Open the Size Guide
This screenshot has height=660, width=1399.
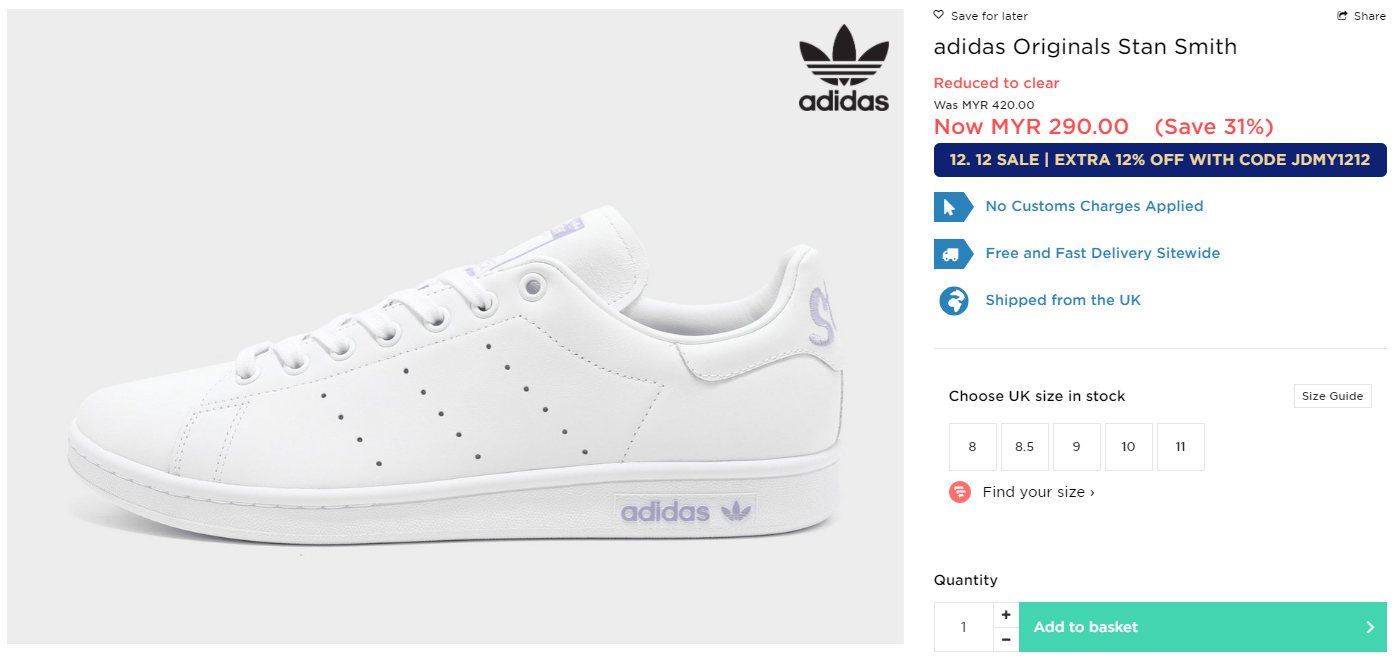coord(1332,396)
